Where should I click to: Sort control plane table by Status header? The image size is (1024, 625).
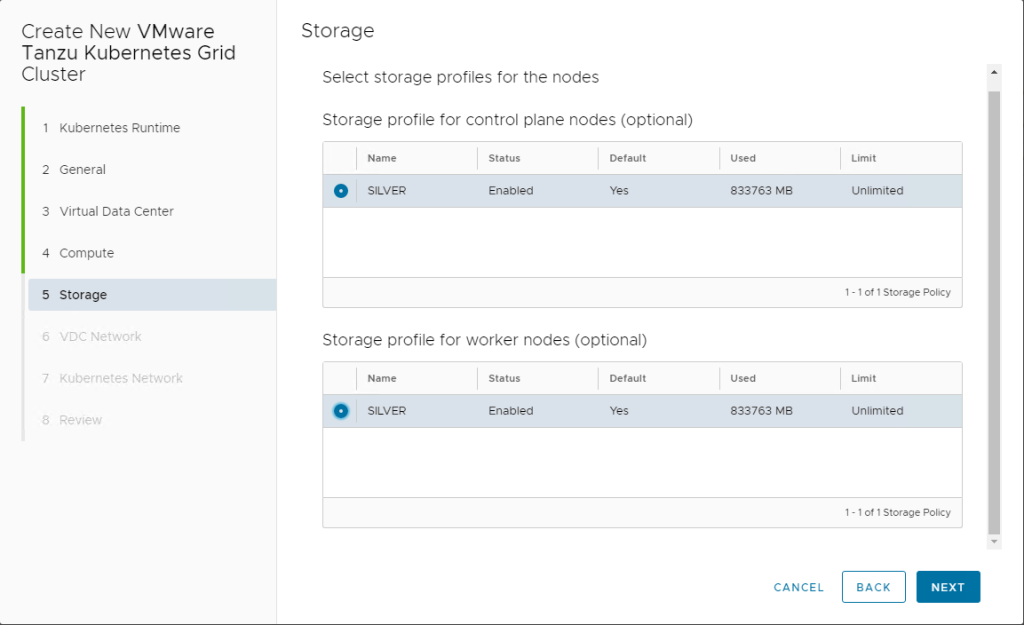point(504,158)
